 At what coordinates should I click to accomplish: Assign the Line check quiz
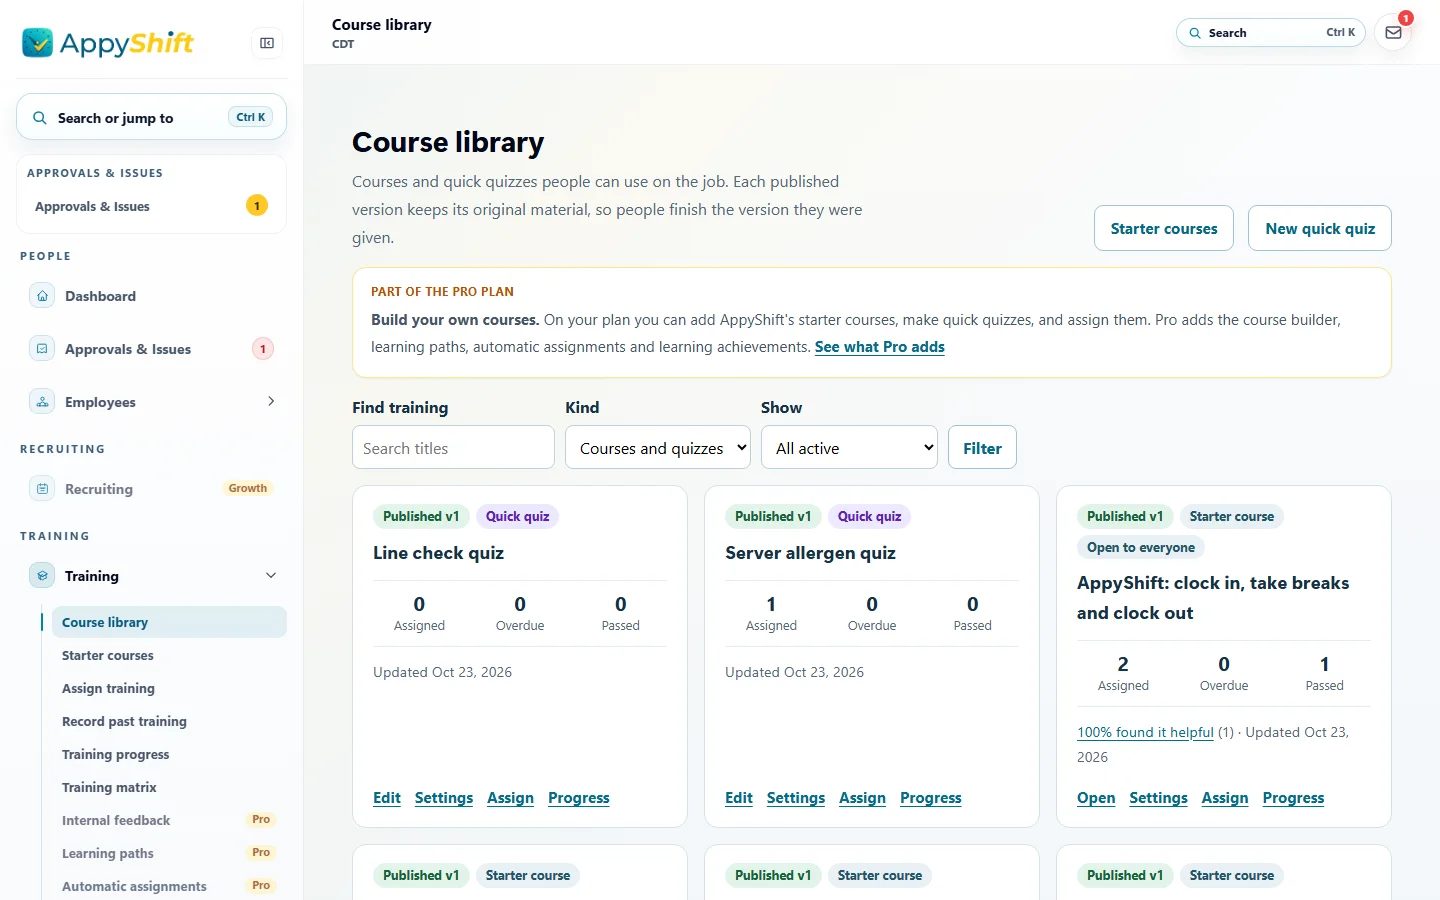pyautogui.click(x=510, y=798)
